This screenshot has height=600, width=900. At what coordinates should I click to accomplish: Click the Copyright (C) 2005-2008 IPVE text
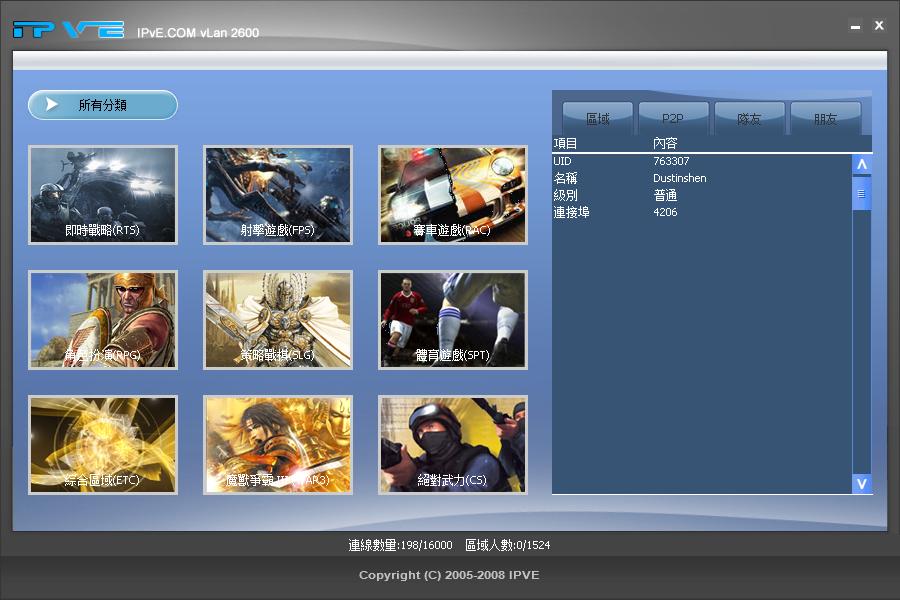pyautogui.click(x=449, y=575)
